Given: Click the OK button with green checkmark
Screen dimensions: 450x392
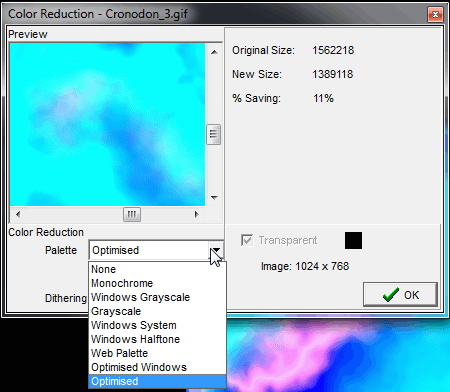Looking at the screenshot, I should tap(400, 295).
